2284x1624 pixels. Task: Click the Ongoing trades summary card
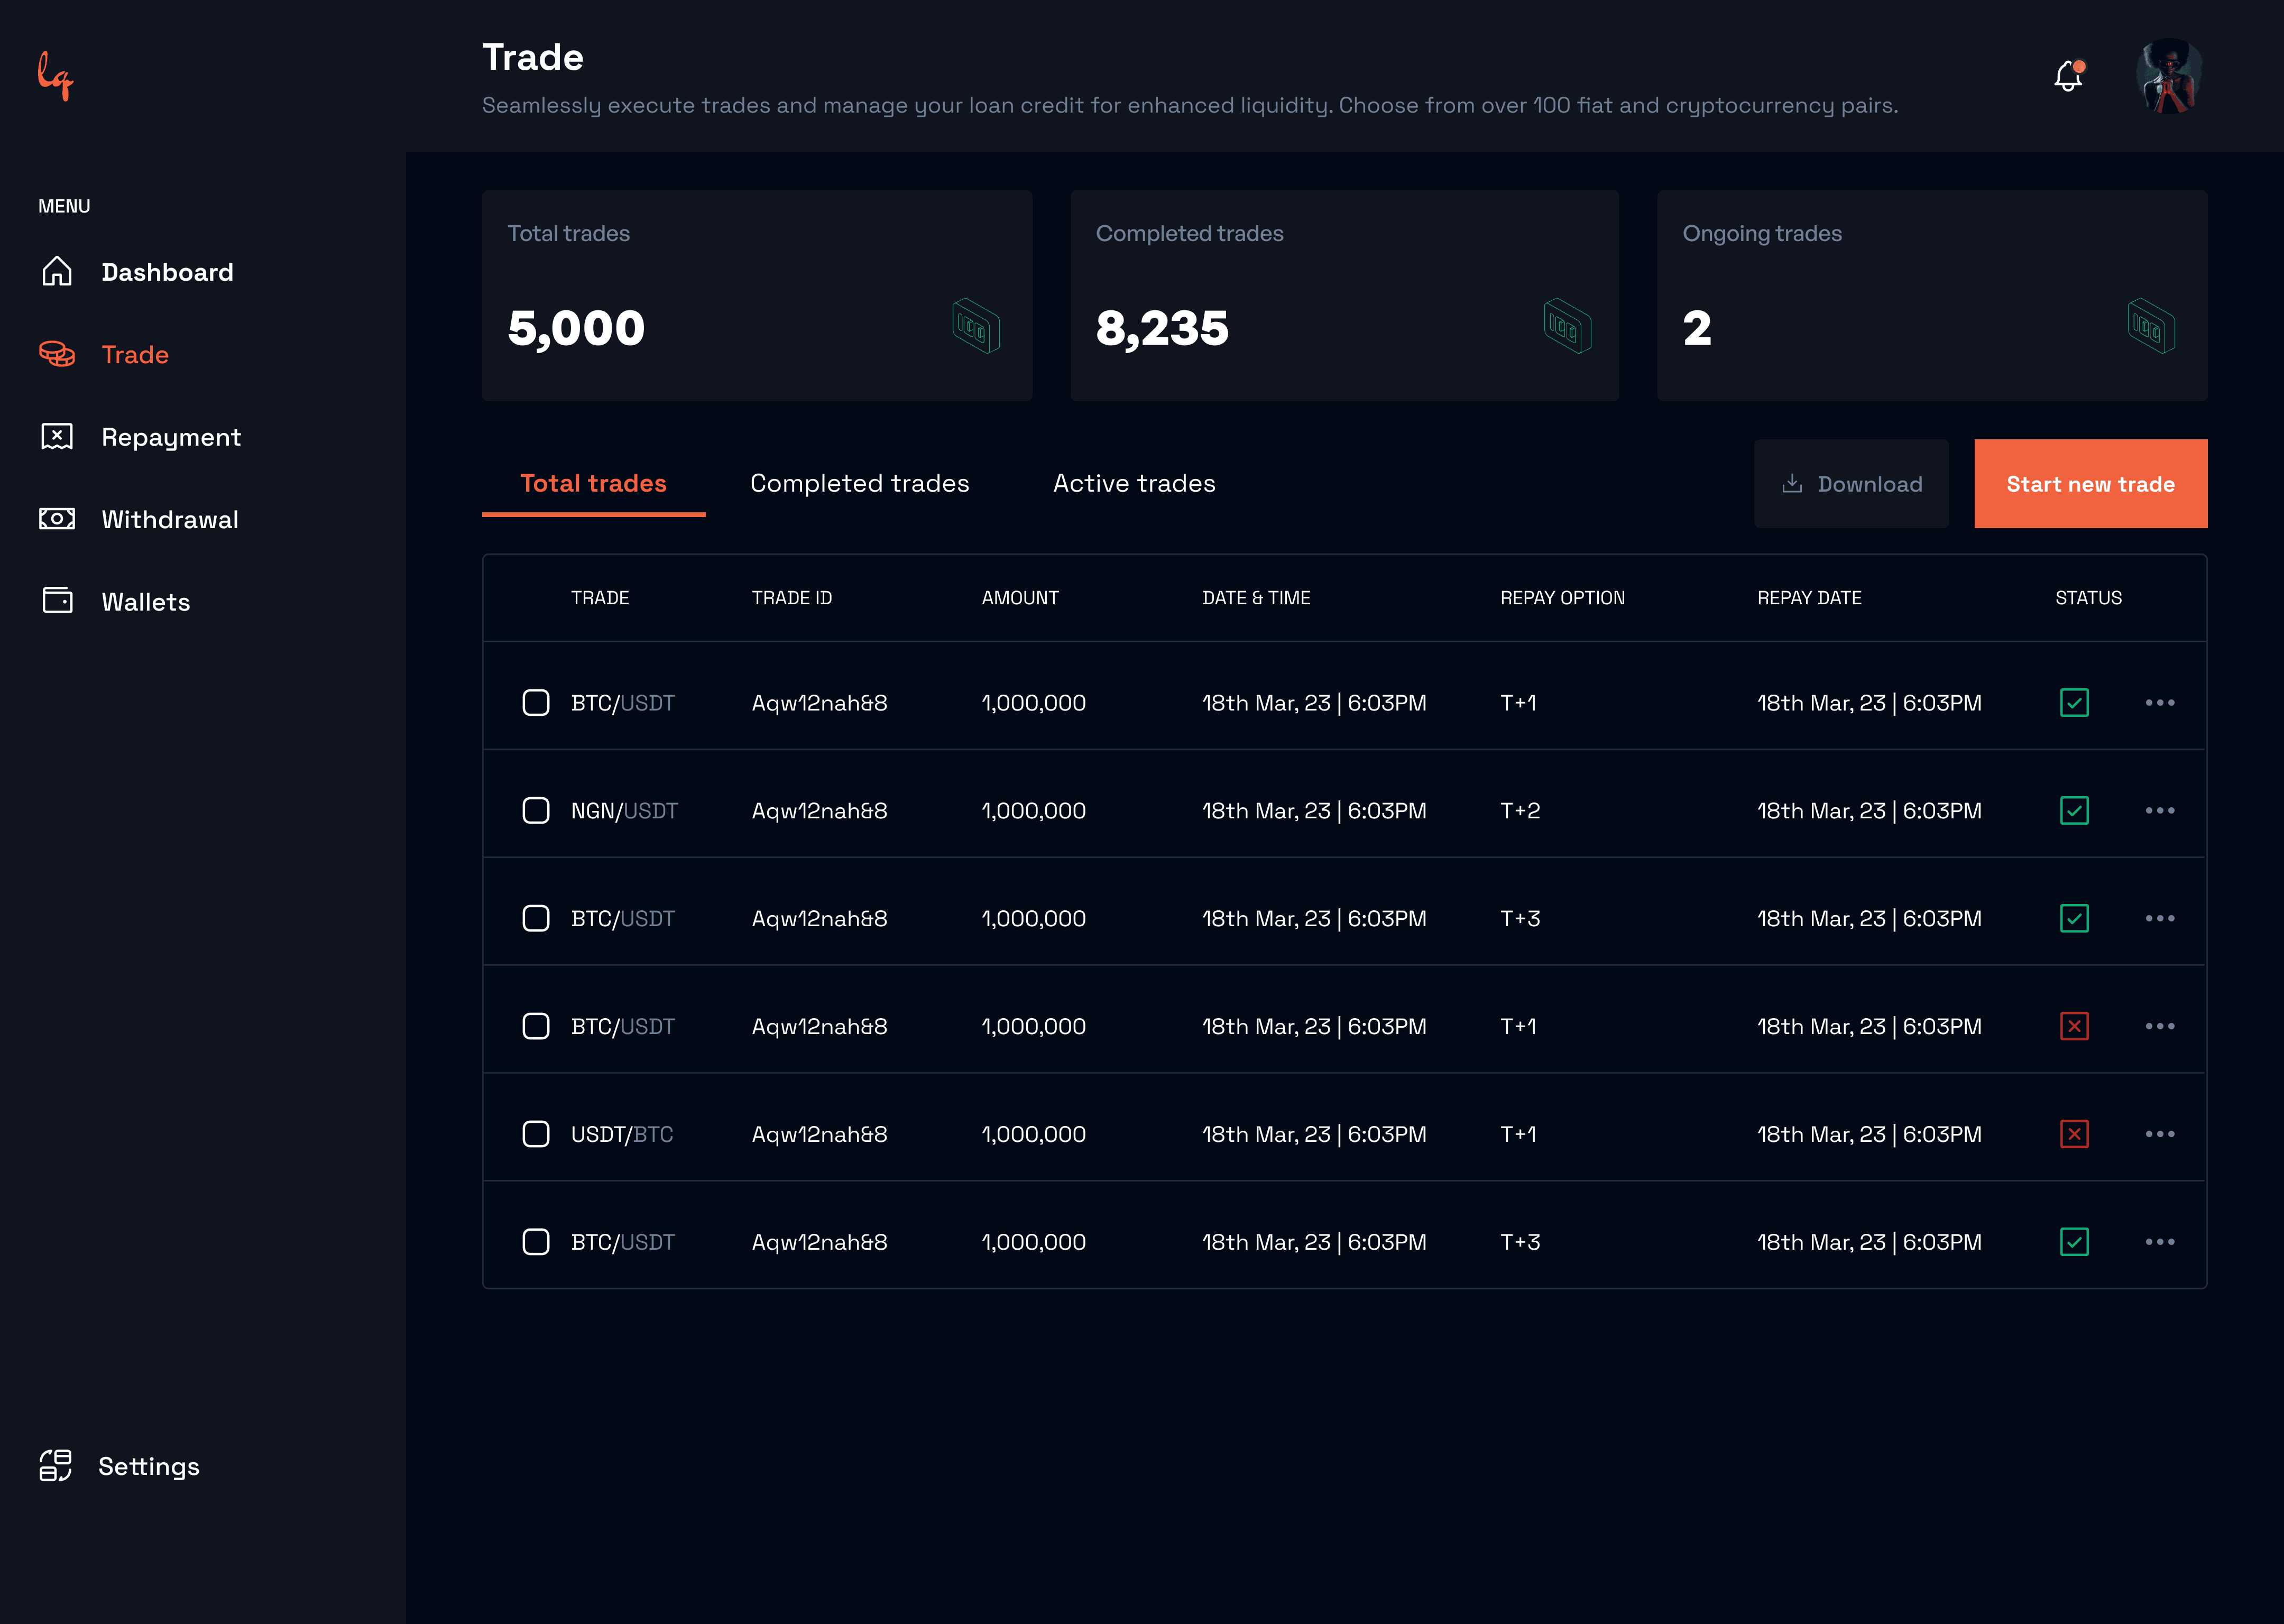pyautogui.click(x=1931, y=296)
